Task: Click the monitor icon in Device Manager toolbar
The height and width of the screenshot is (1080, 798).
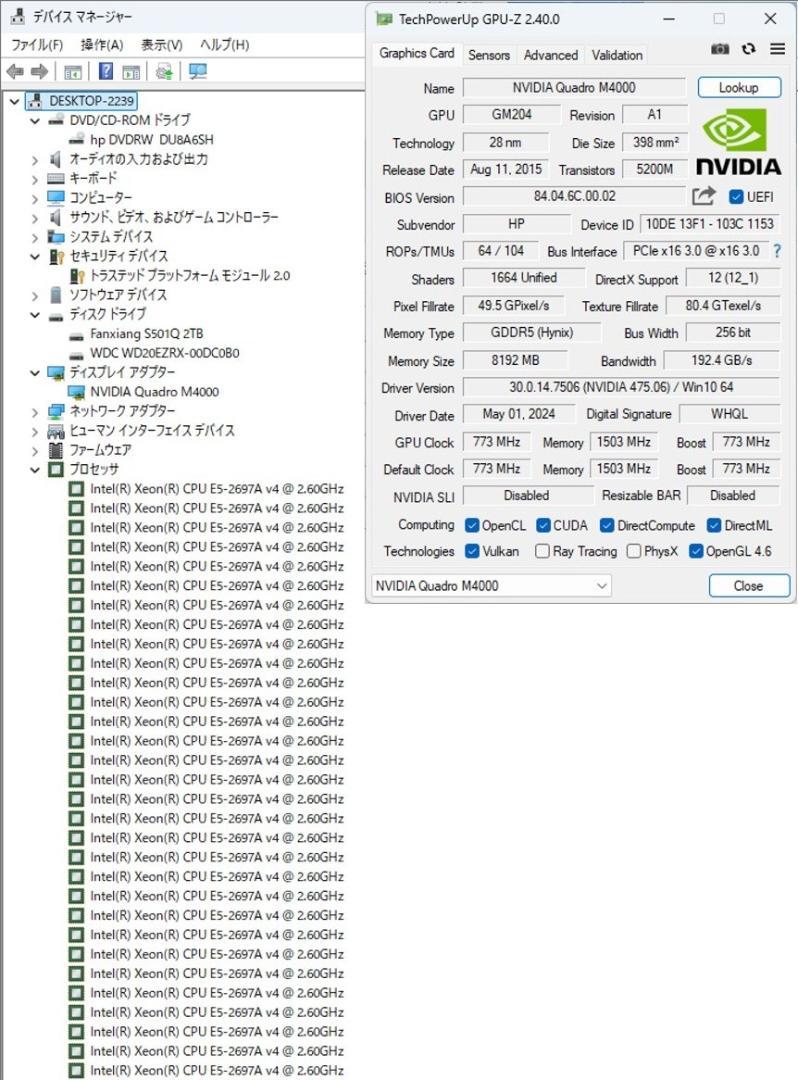Action: point(198,71)
